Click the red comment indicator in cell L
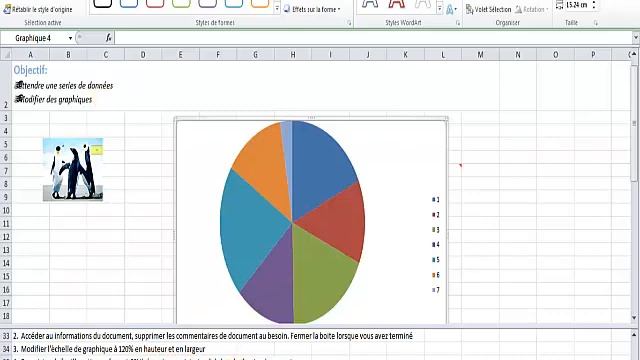640x360 pixels. 460,165
